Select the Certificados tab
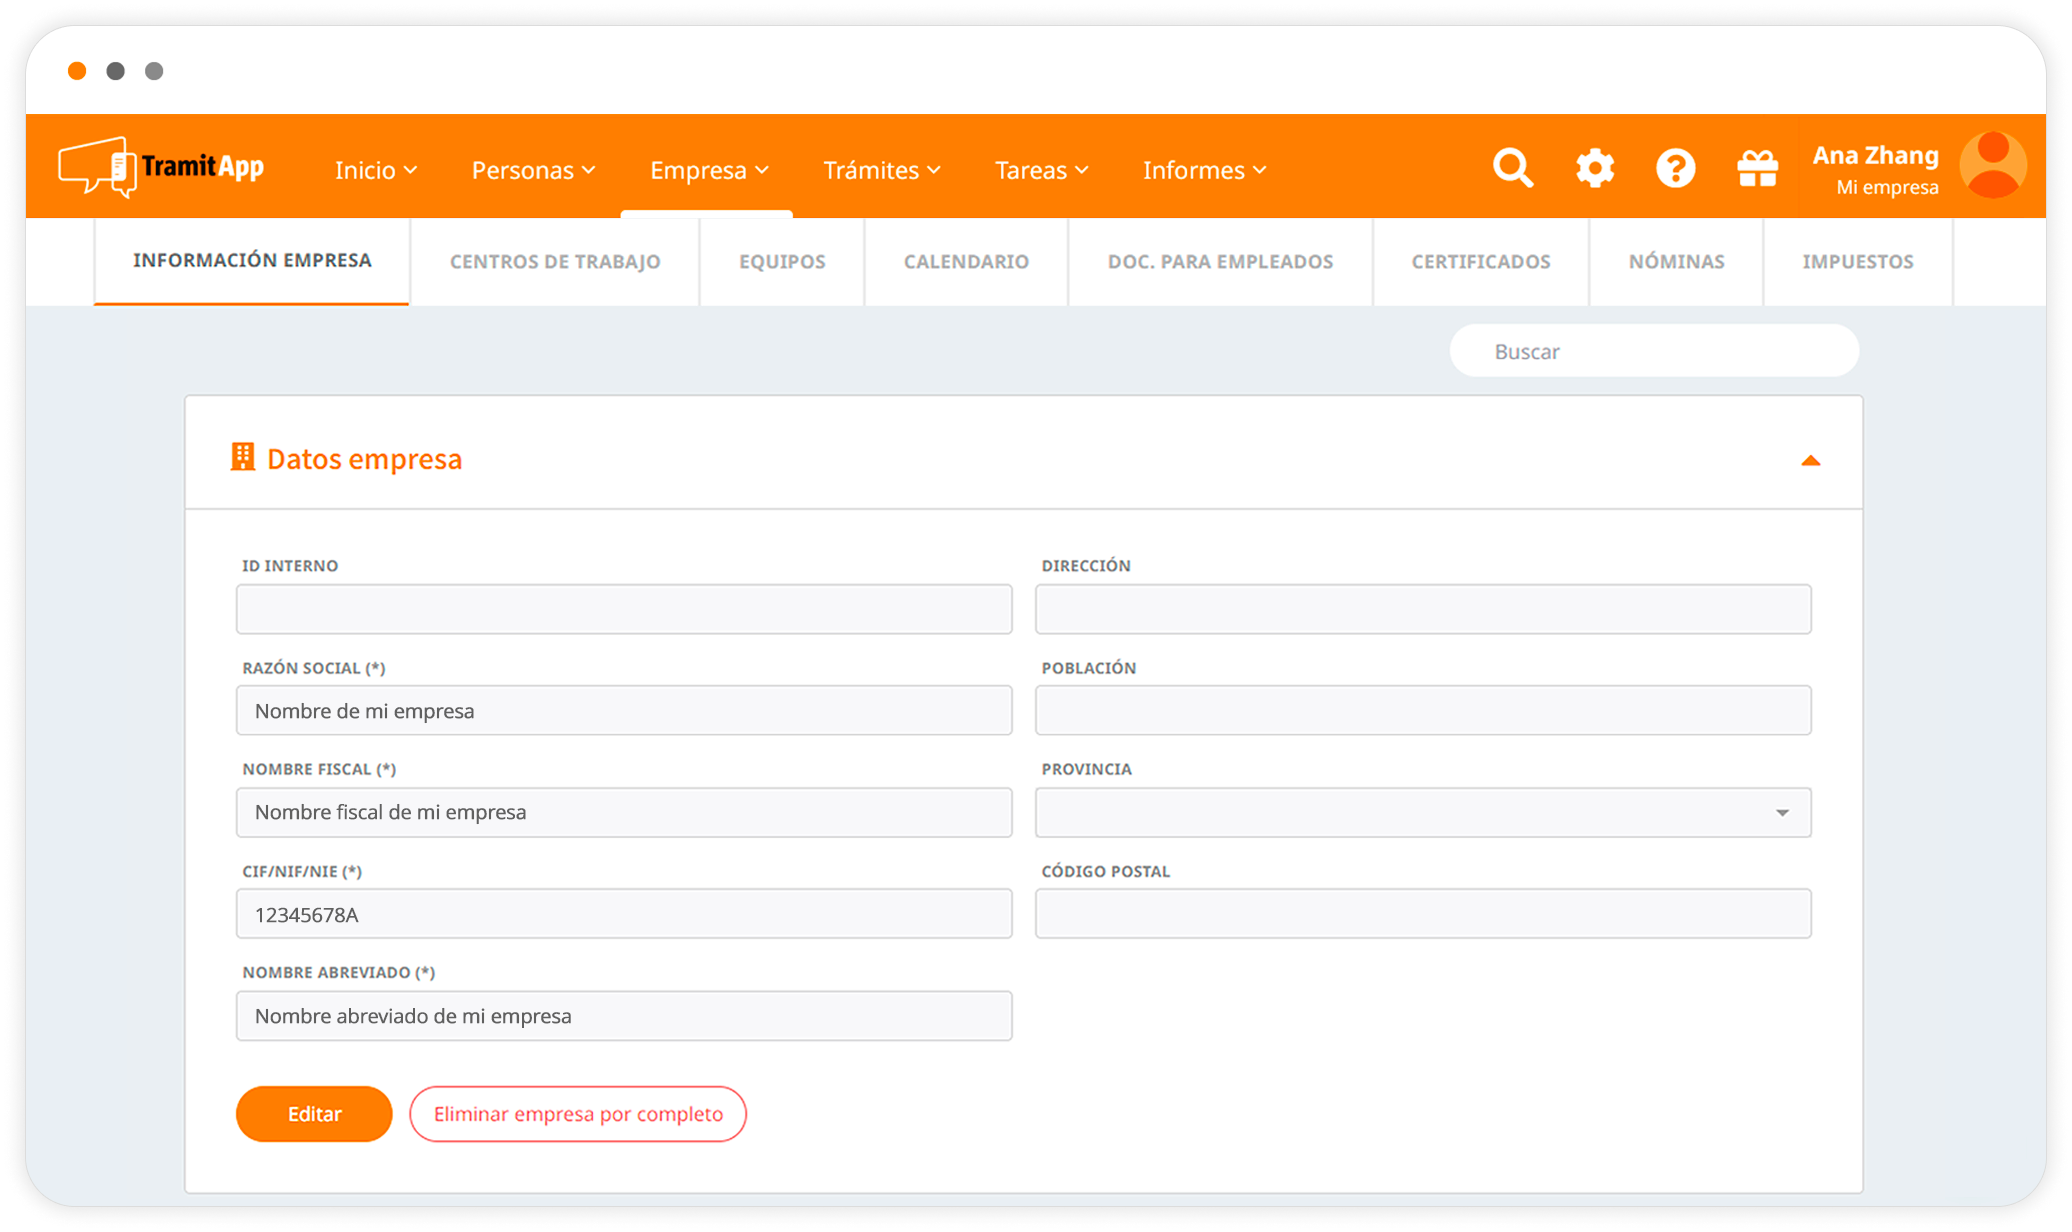Viewport: 2072px width, 1232px height. point(1480,262)
